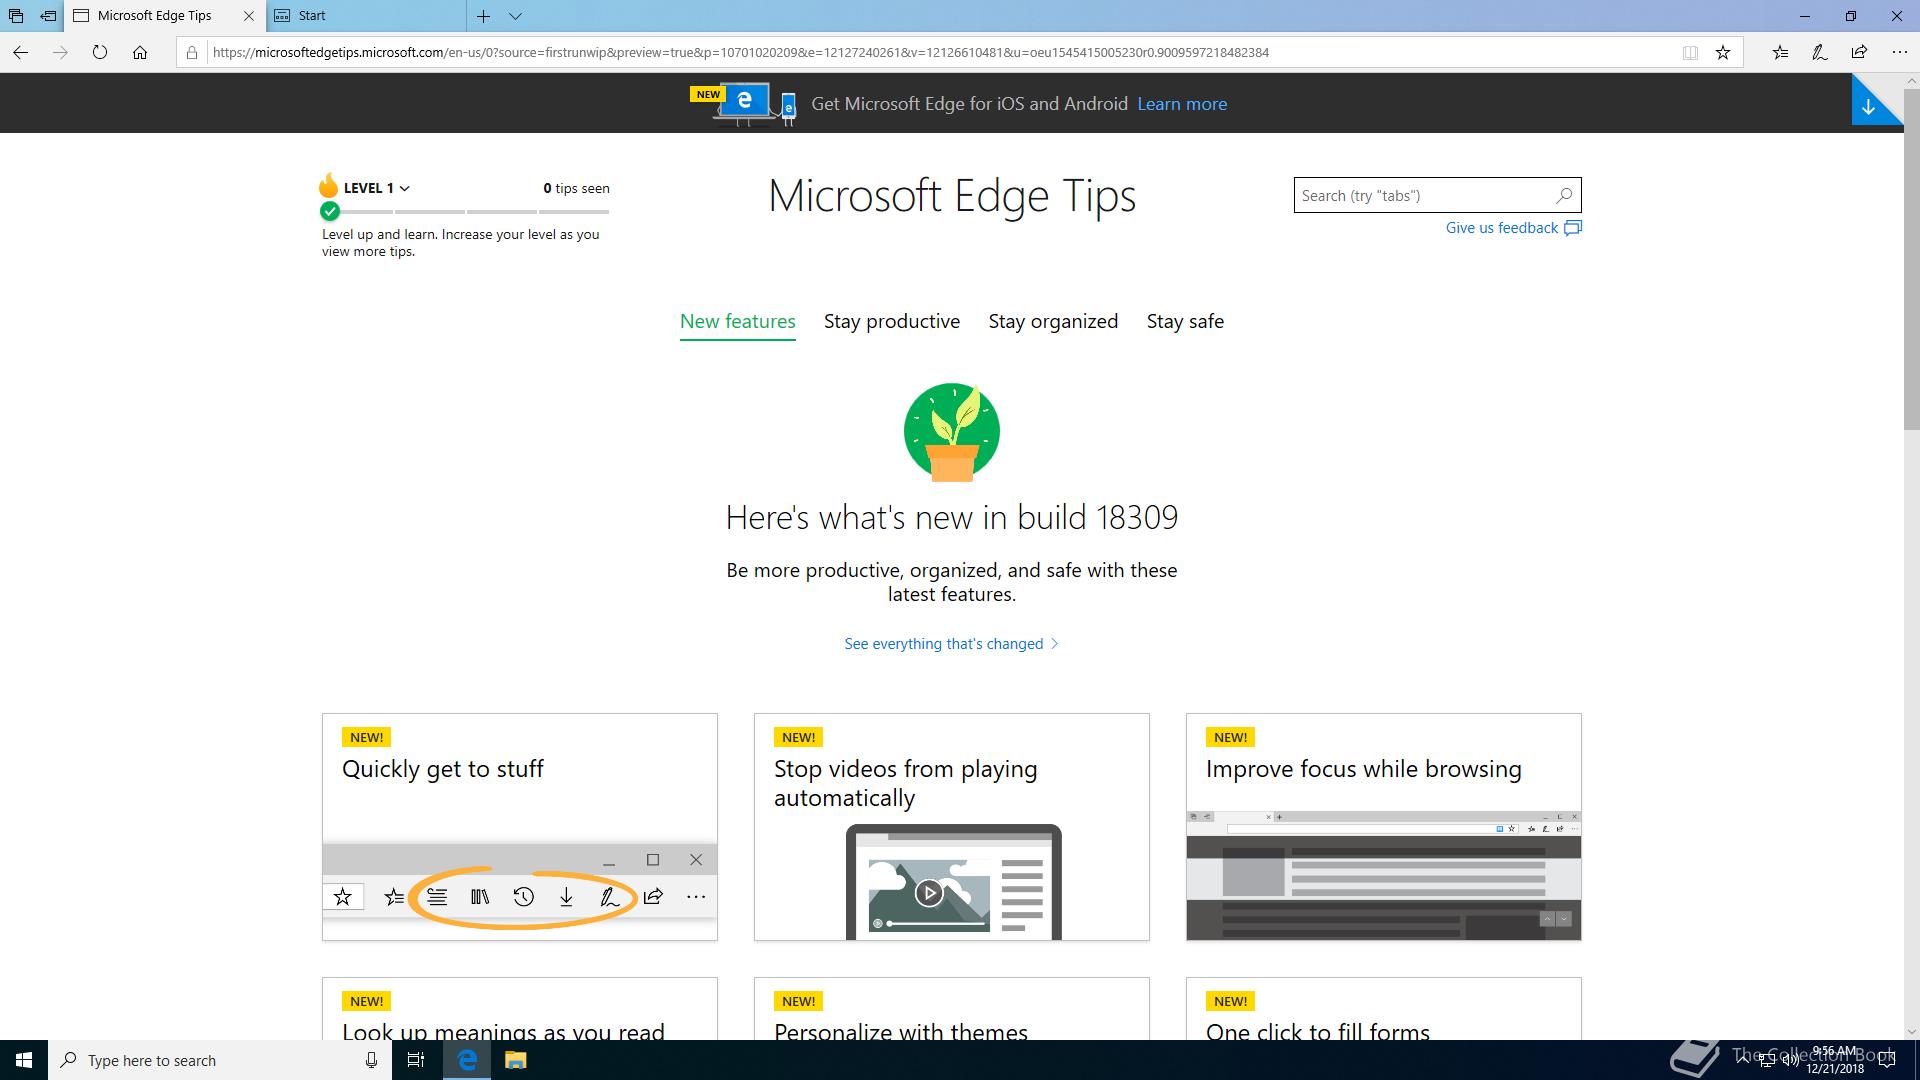Open Improve focus while browsing card
The image size is (1920, 1080).
tap(1384, 827)
